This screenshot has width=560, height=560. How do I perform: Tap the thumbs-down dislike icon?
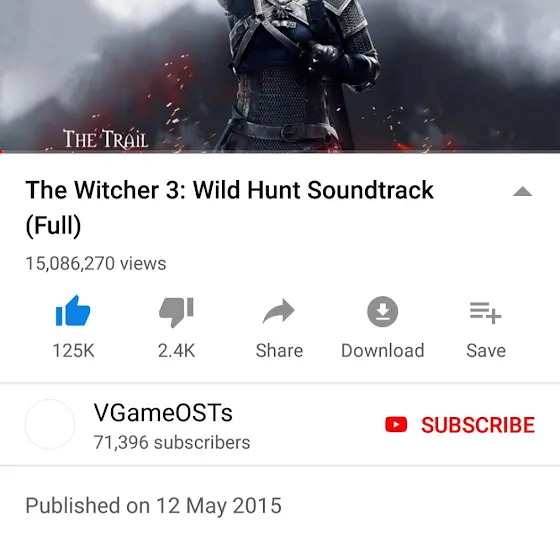176,312
